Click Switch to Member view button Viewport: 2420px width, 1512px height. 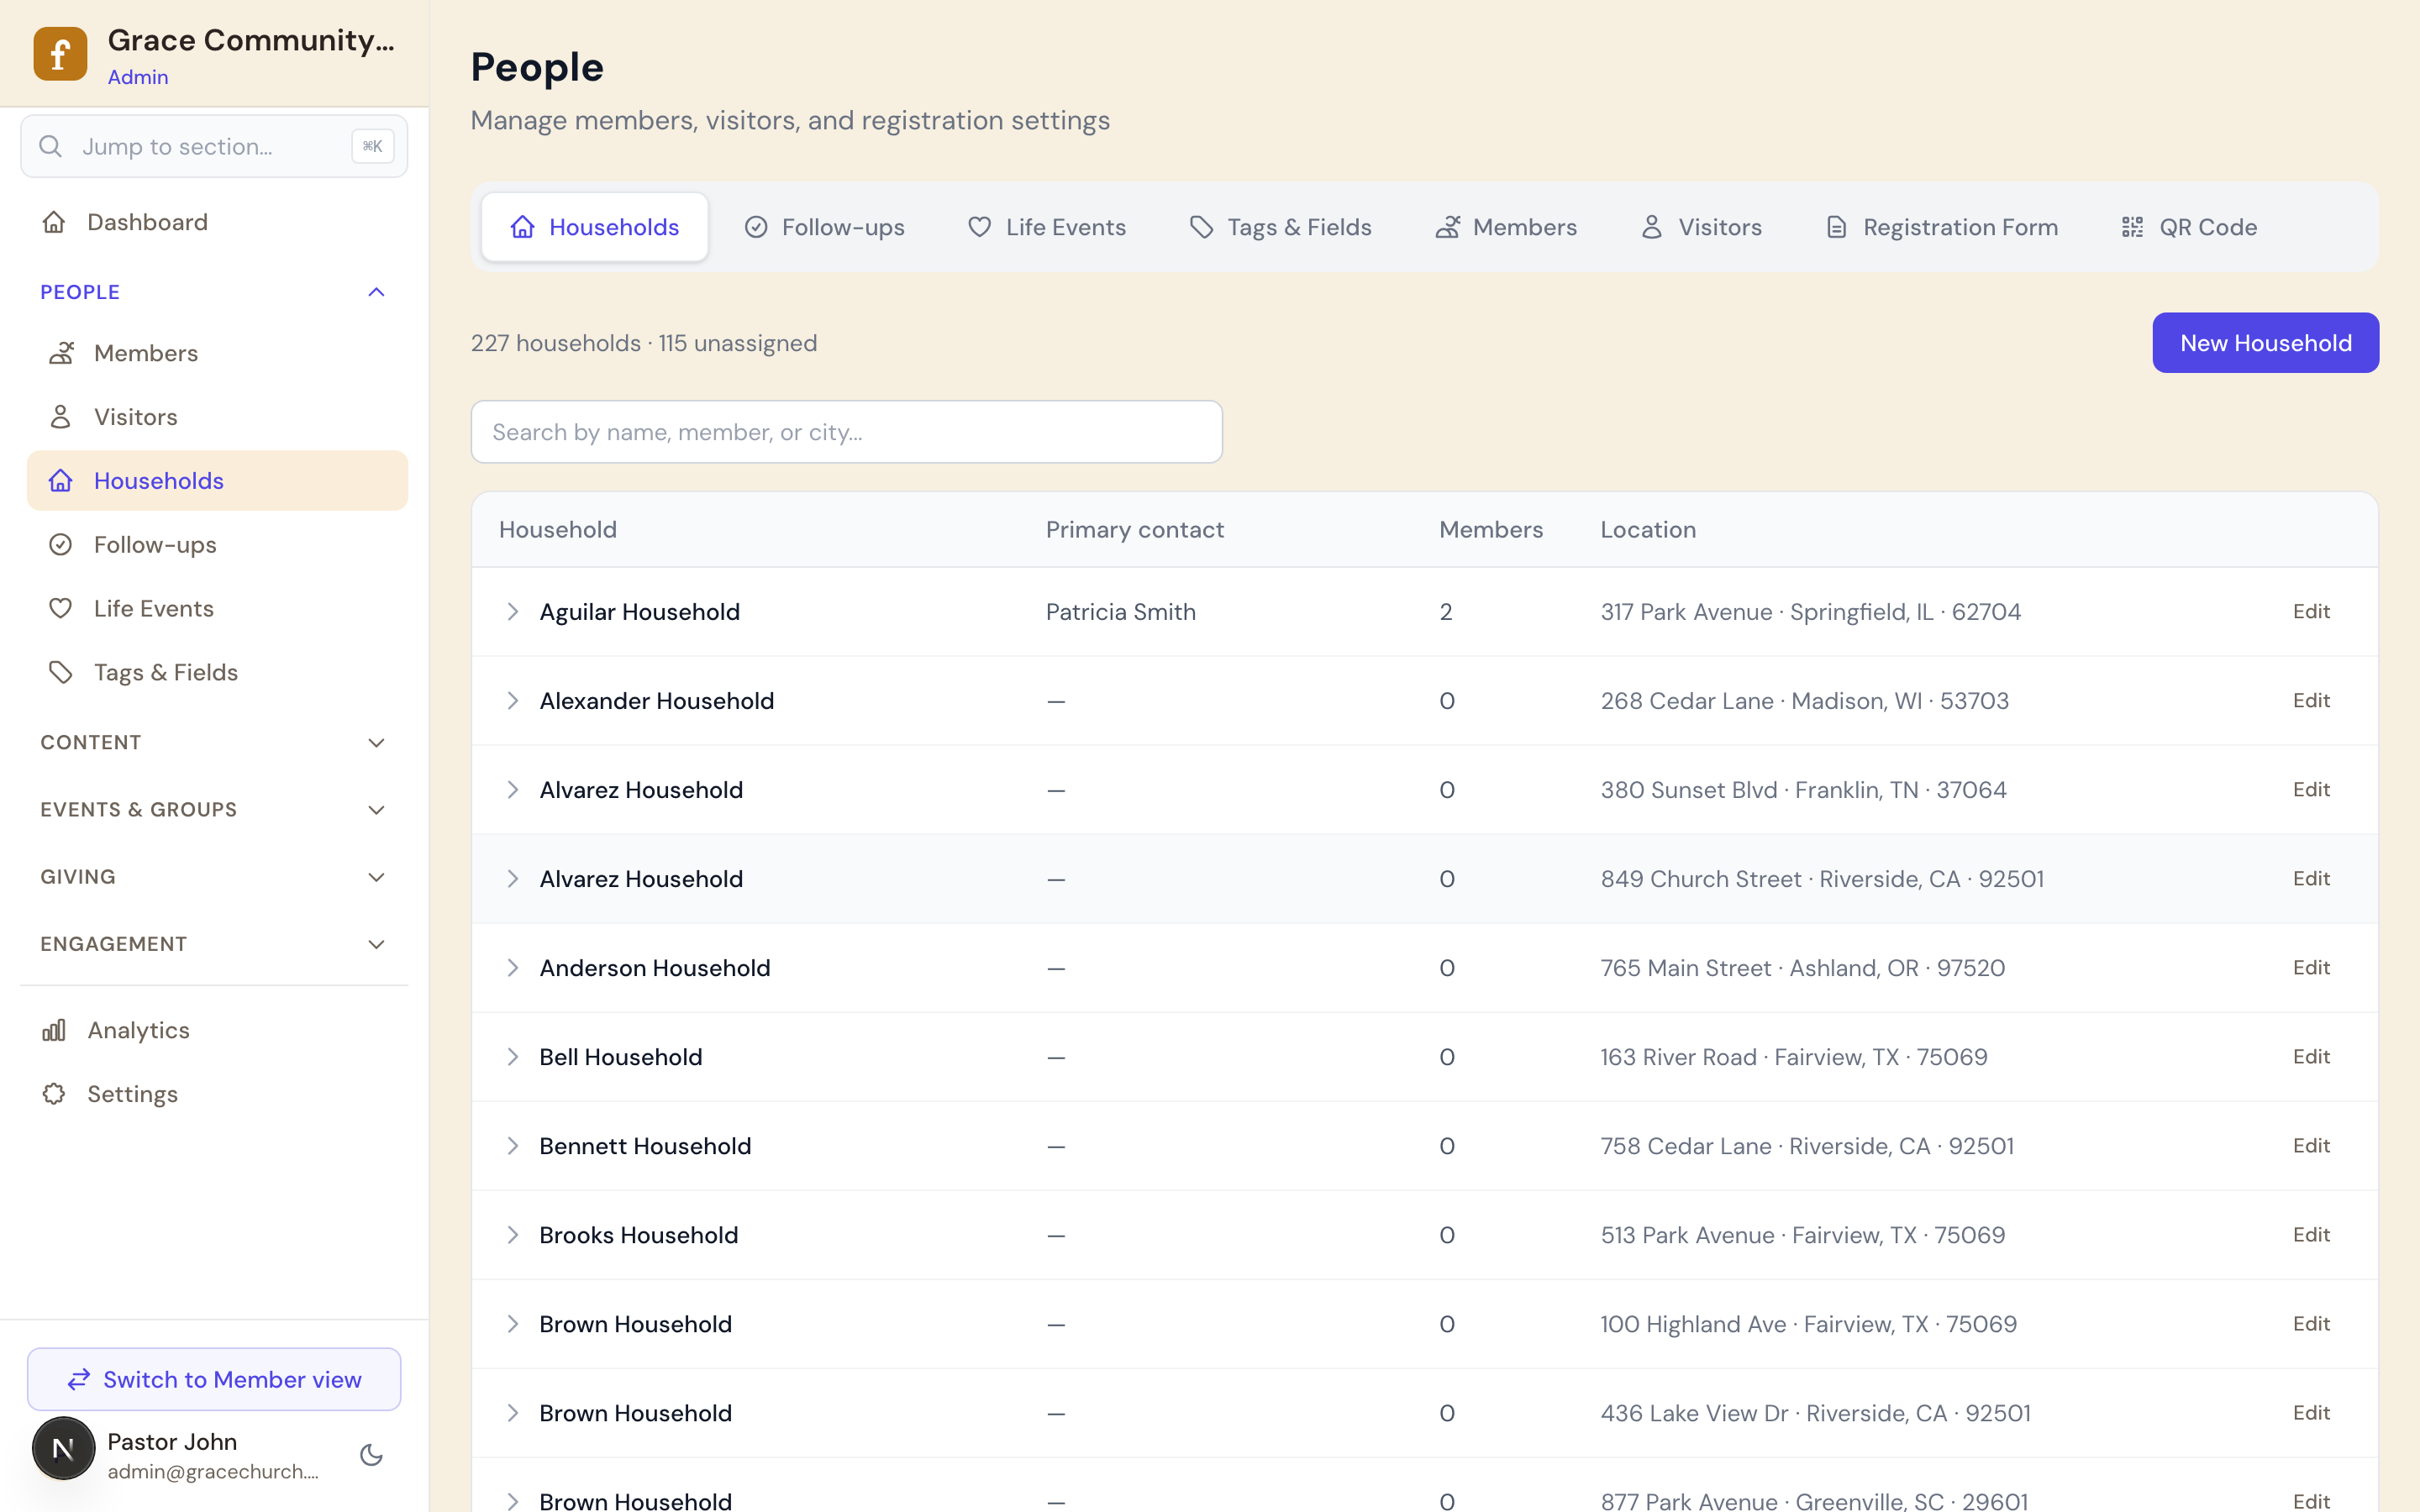[214, 1380]
